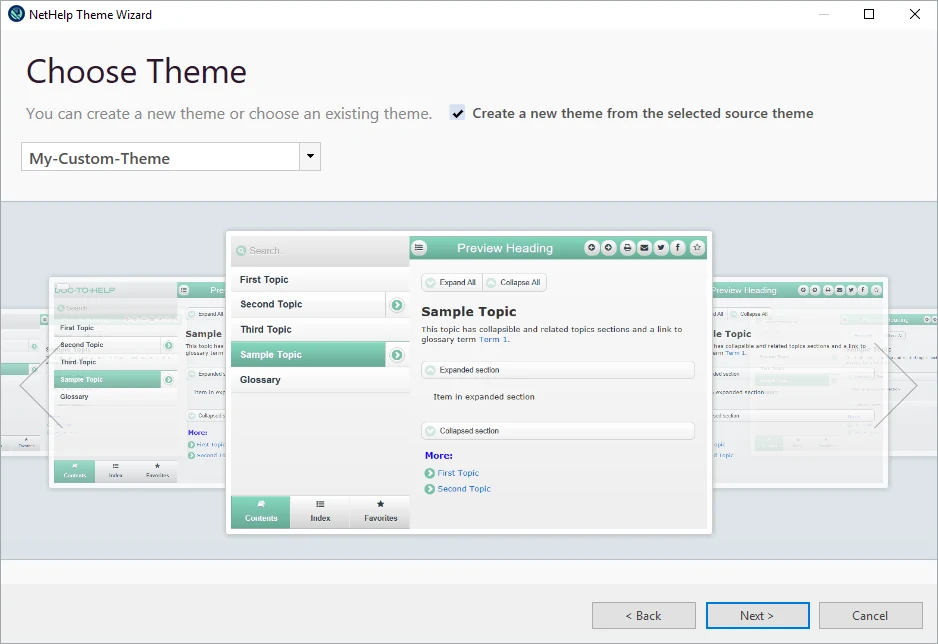938x644 pixels.
Task: Click the 'Sample Topic' heading in preview
Action: (x=468, y=312)
